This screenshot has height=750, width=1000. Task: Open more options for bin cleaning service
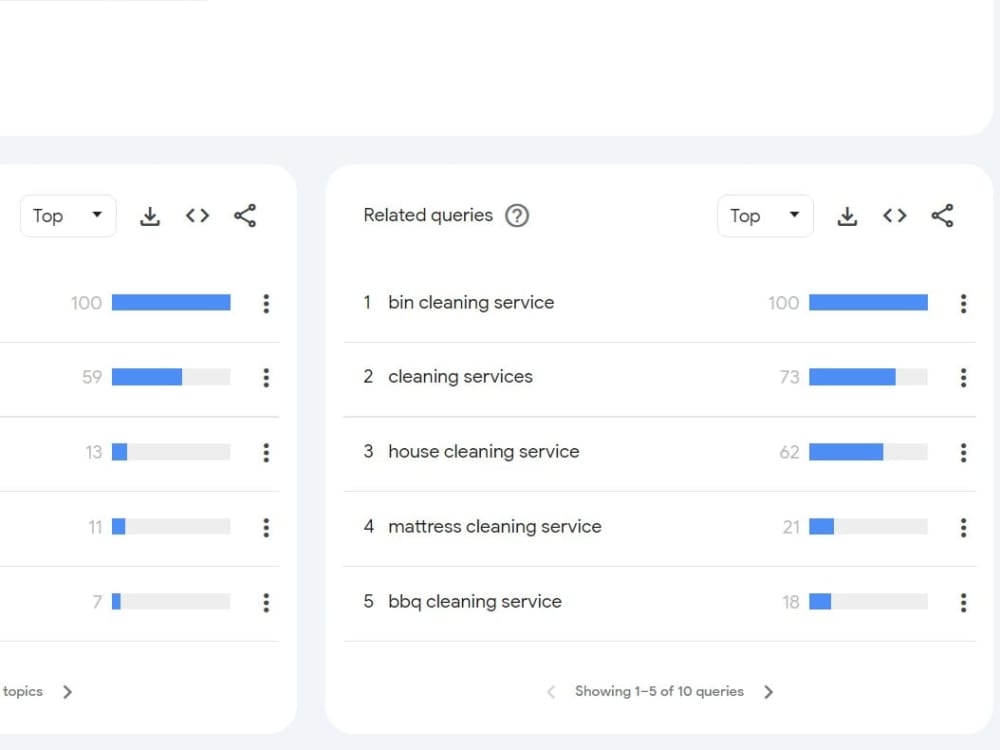(963, 304)
